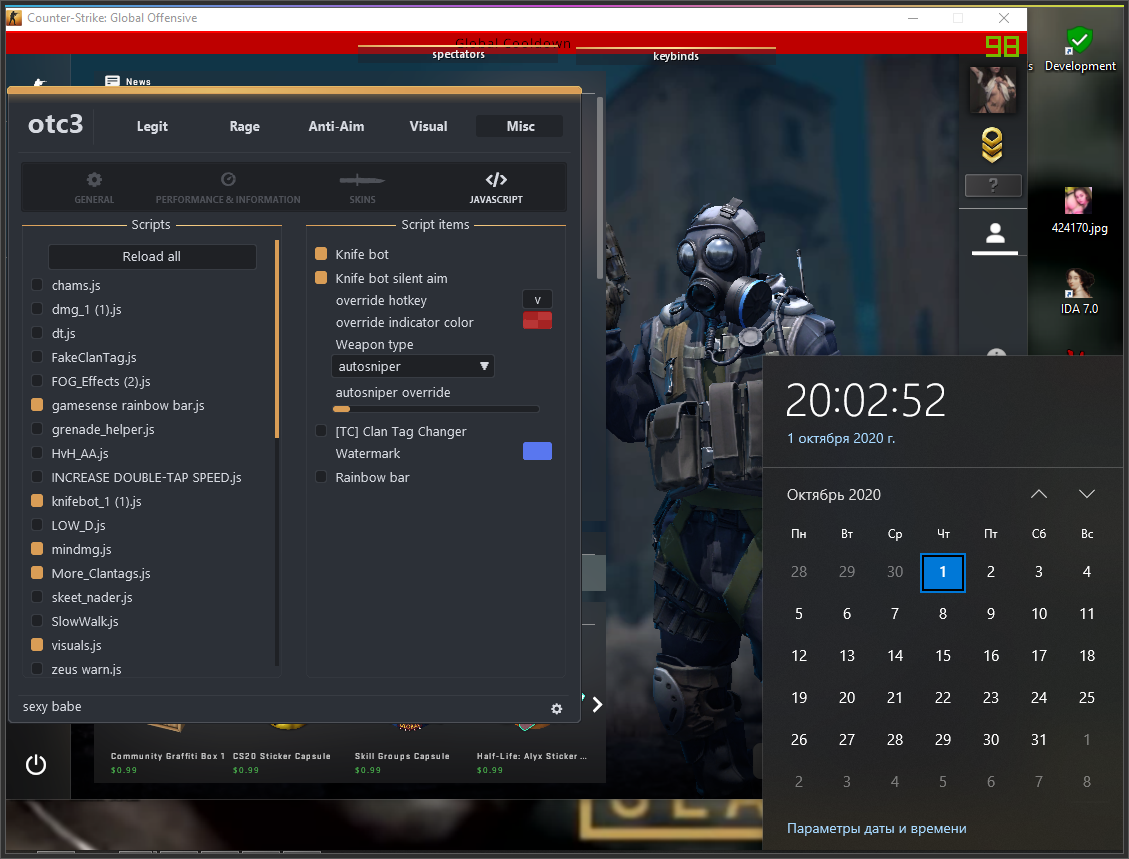Screen dimensions: 1129x859
Task: Adjust the autosniper override slider
Action: click(x=436, y=409)
